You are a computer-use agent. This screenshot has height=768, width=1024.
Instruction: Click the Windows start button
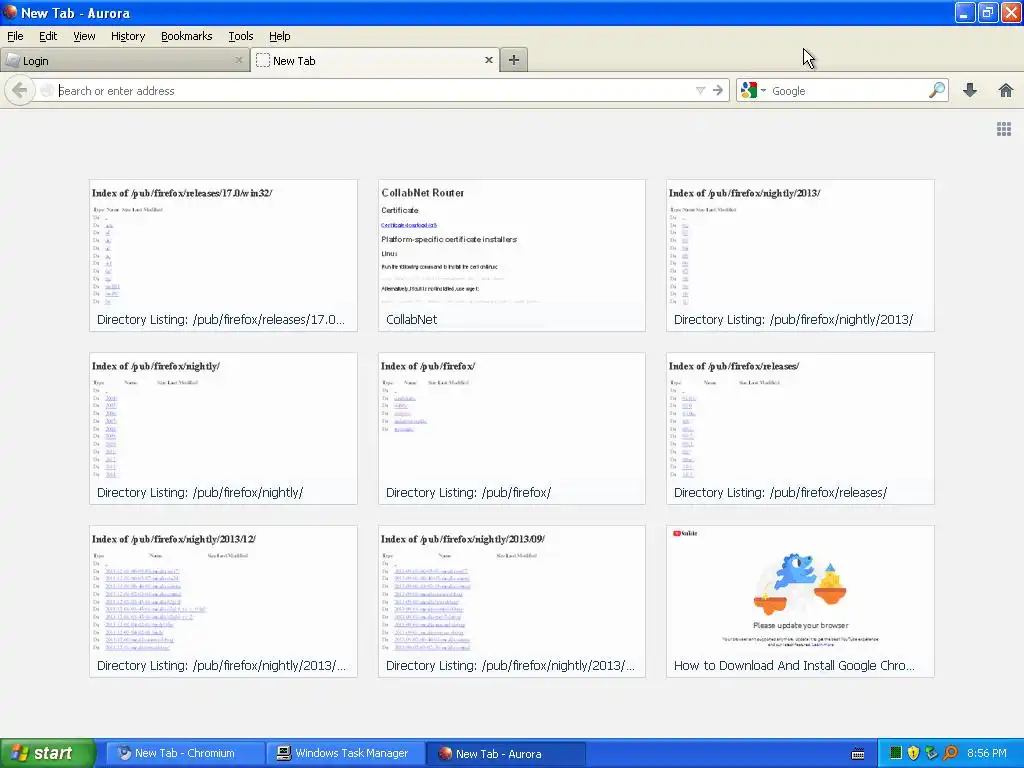click(x=47, y=753)
